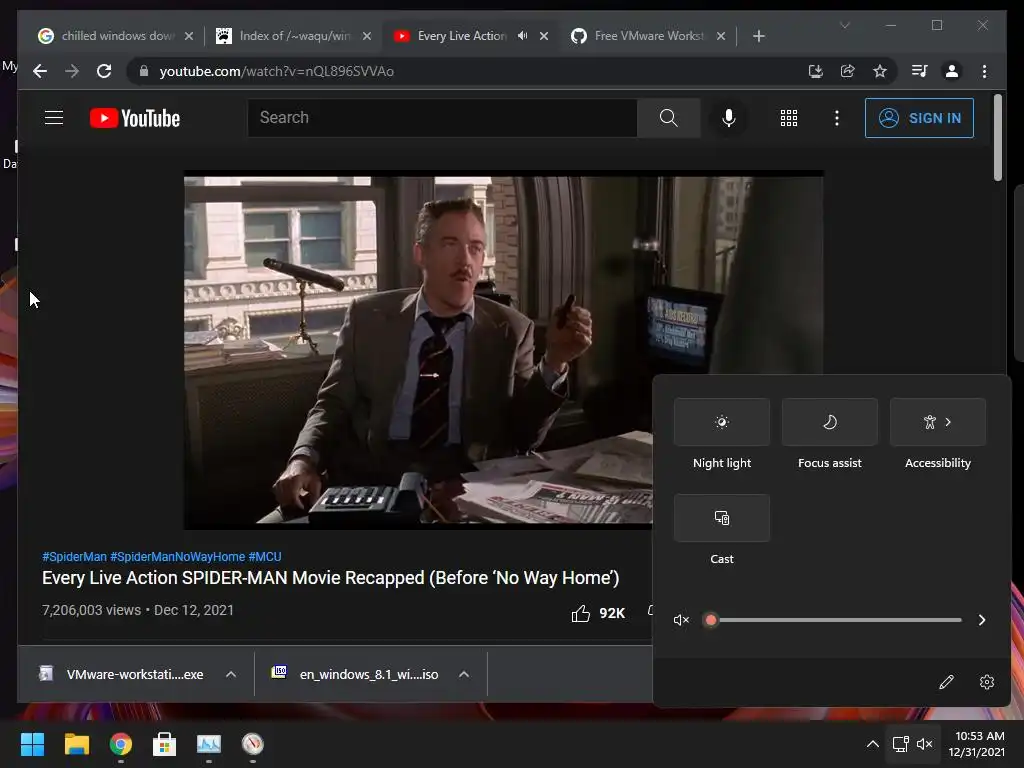The width and height of the screenshot is (1024, 768).
Task: Edit quick settings with pencil icon
Action: 946,682
